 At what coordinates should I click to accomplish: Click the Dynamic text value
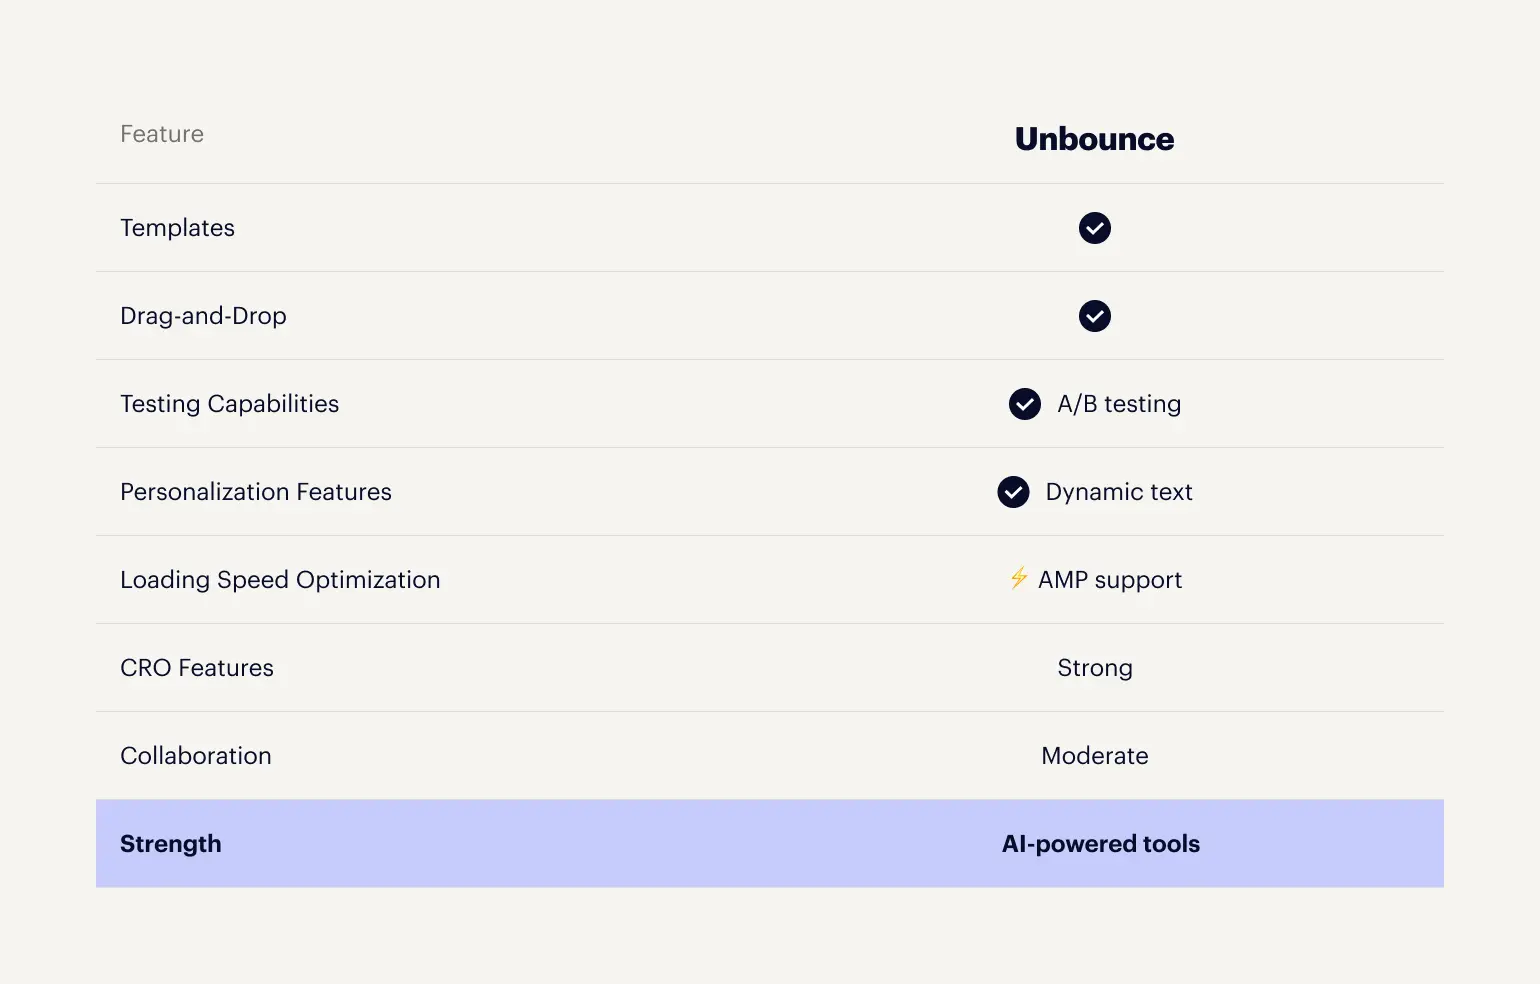(x=1119, y=492)
